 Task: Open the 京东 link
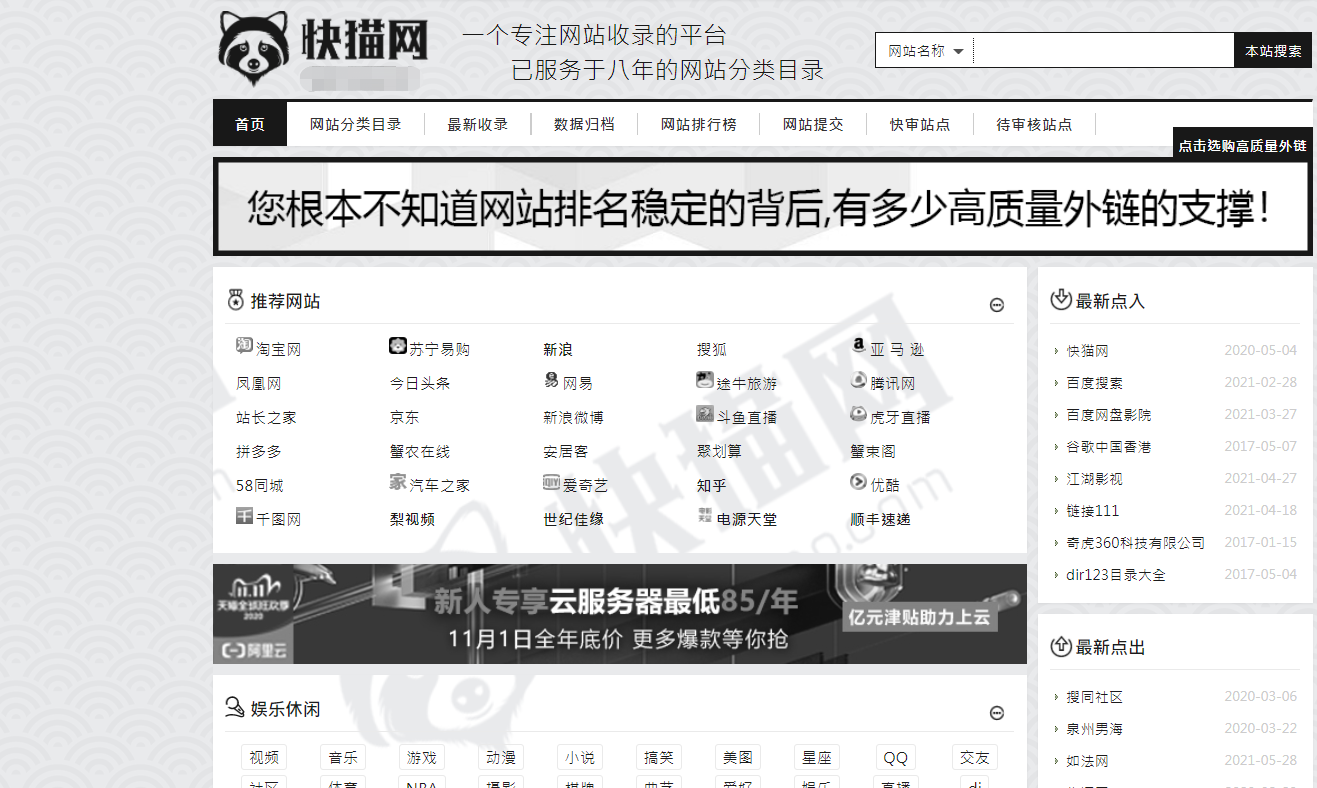pyautogui.click(x=405, y=418)
